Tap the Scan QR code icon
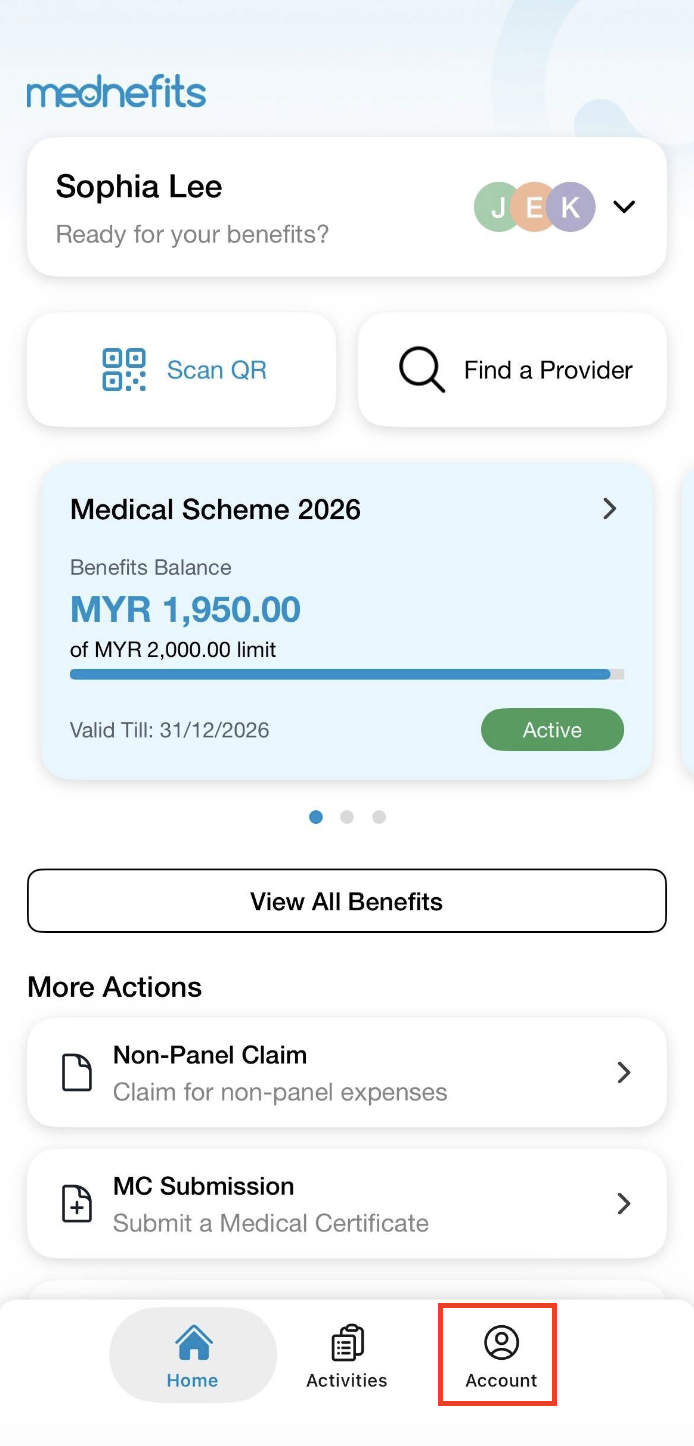 tap(124, 370)
